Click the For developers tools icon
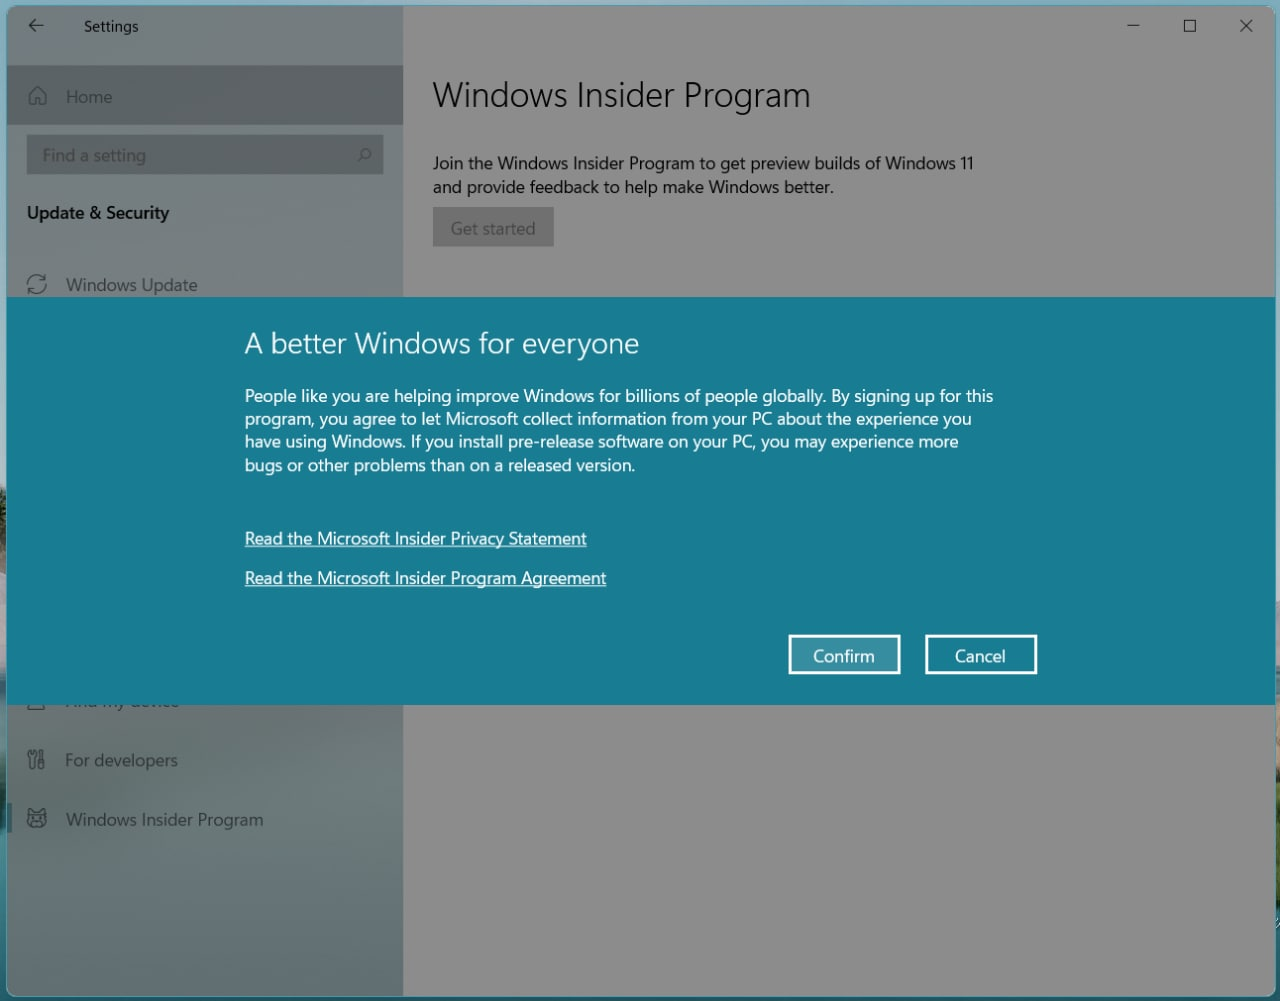This screenshot has width=1280, height=1001. tap(37, 760)
